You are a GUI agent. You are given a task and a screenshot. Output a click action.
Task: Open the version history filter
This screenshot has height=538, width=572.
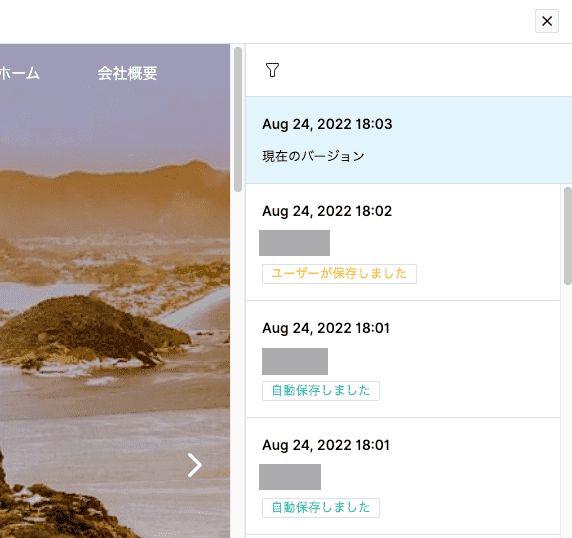pos(272,70)
